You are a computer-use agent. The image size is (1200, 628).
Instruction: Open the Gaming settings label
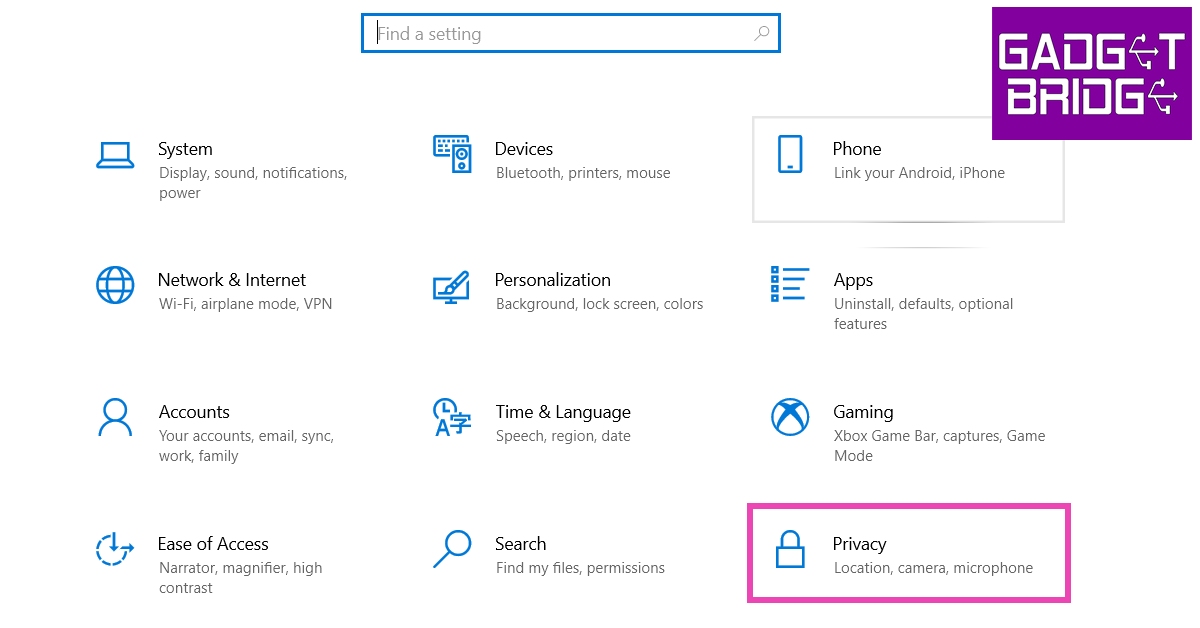pyautogui.click(x=863, y=412)
